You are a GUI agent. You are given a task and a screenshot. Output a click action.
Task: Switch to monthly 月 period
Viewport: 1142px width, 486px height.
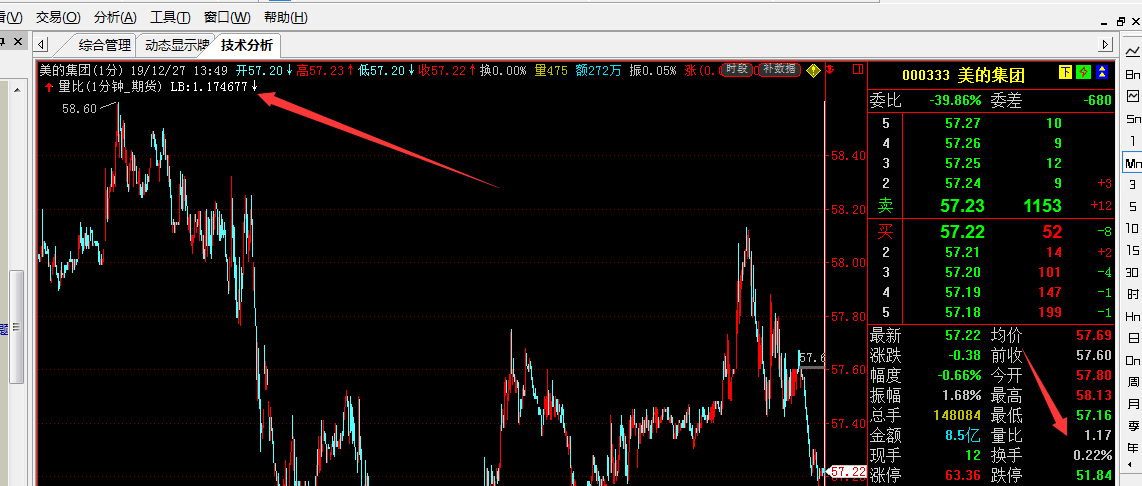1133,404
